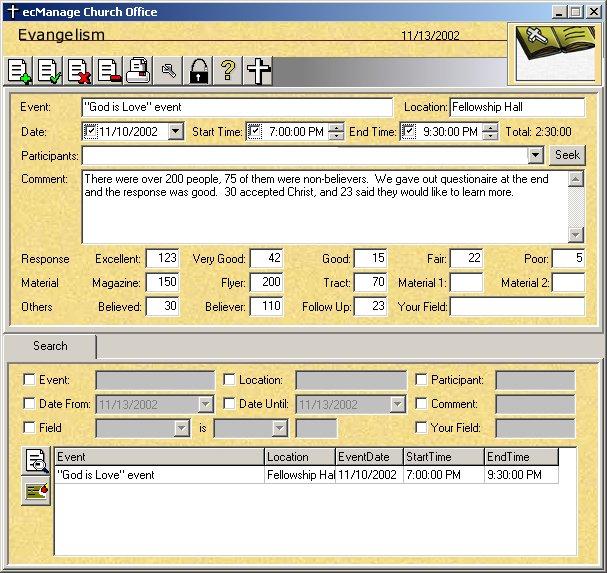Open the Date picker dropdown arrow

[x=175, y=131]
